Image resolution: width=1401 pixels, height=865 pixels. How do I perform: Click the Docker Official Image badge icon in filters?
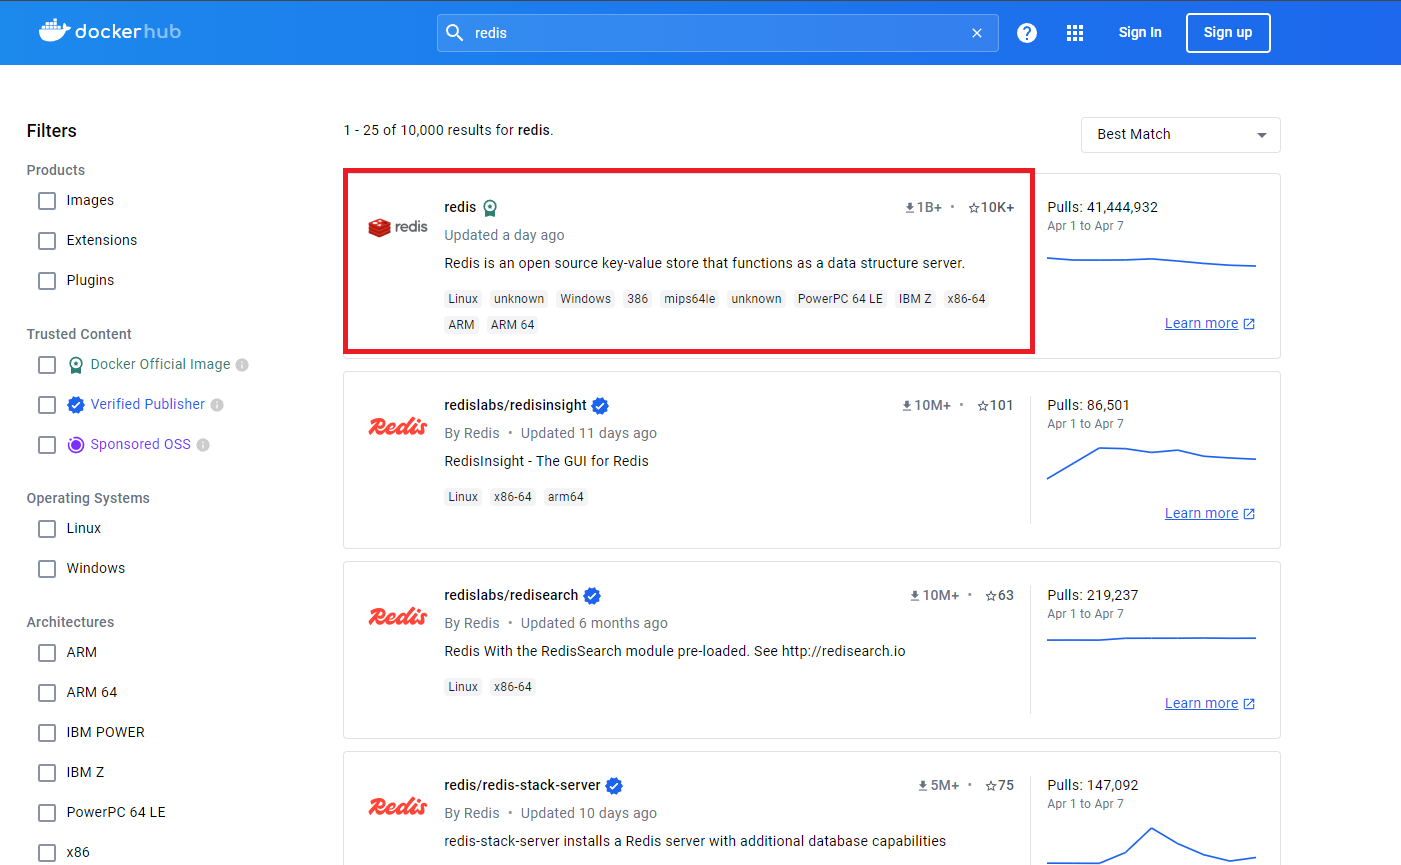pos(76,365)
